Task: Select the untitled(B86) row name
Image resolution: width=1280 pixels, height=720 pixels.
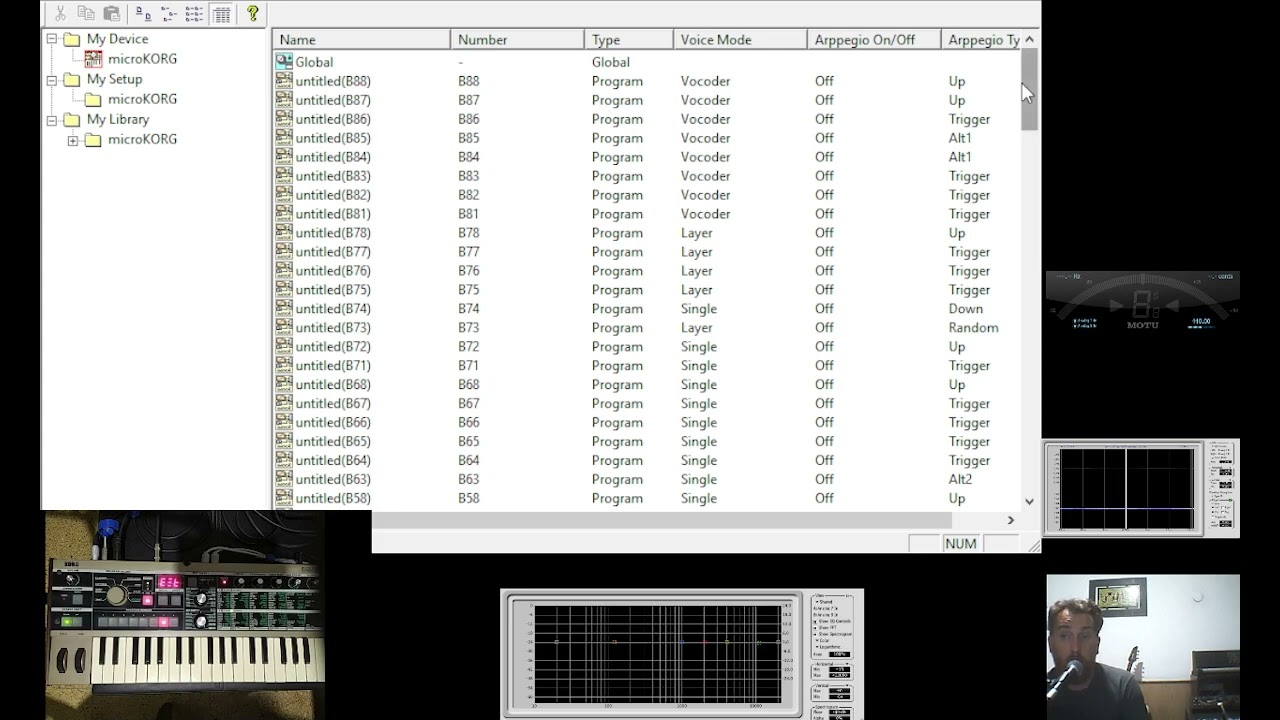Action: [333, 119]
